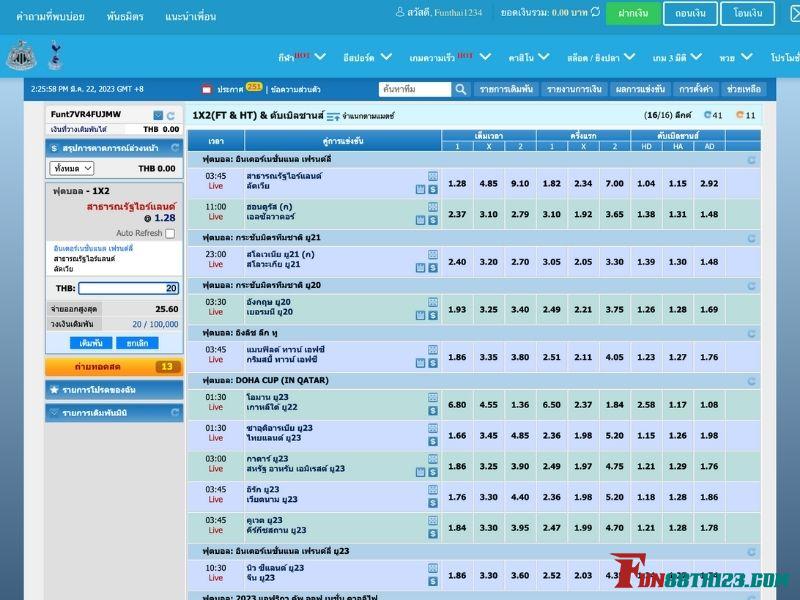Click the เดิมพัน place bet button
Screen dimensions: 800x600
click(91, 343)
